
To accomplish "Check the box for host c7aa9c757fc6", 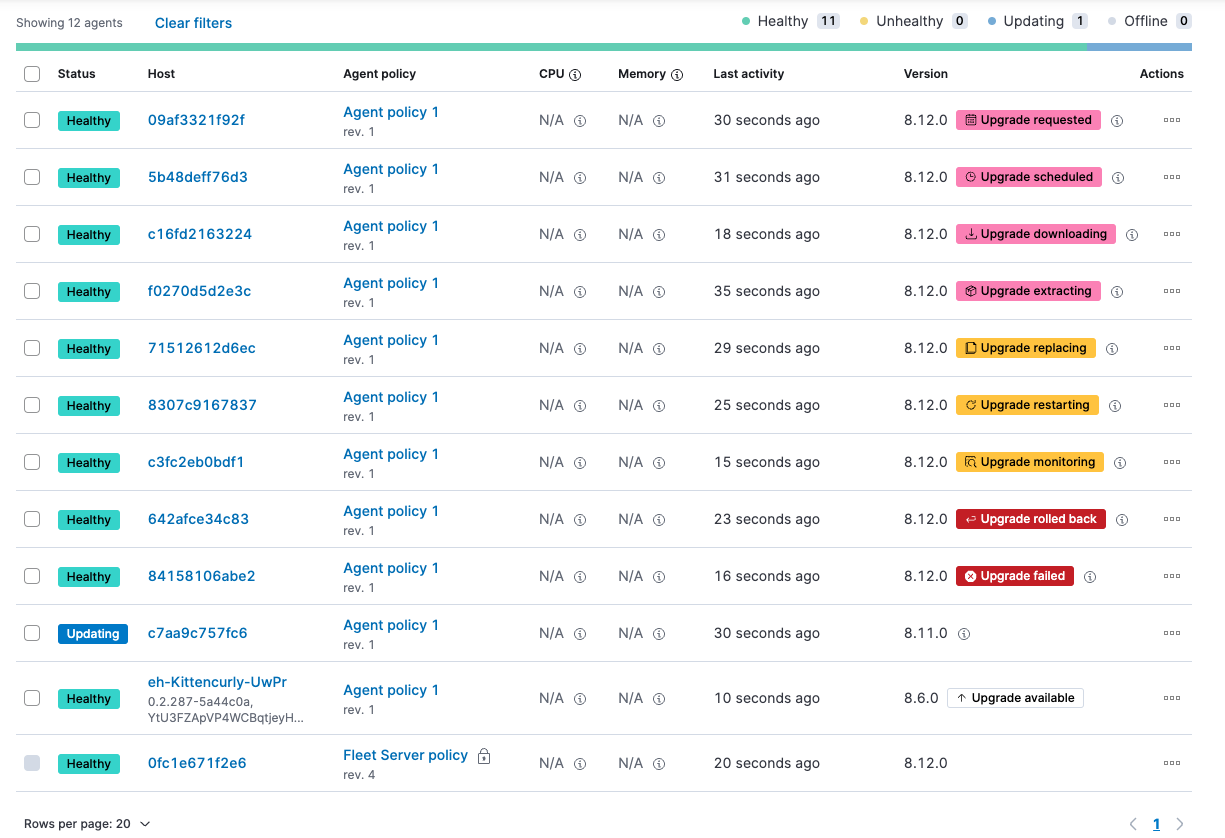I will (x=32, y=633).
